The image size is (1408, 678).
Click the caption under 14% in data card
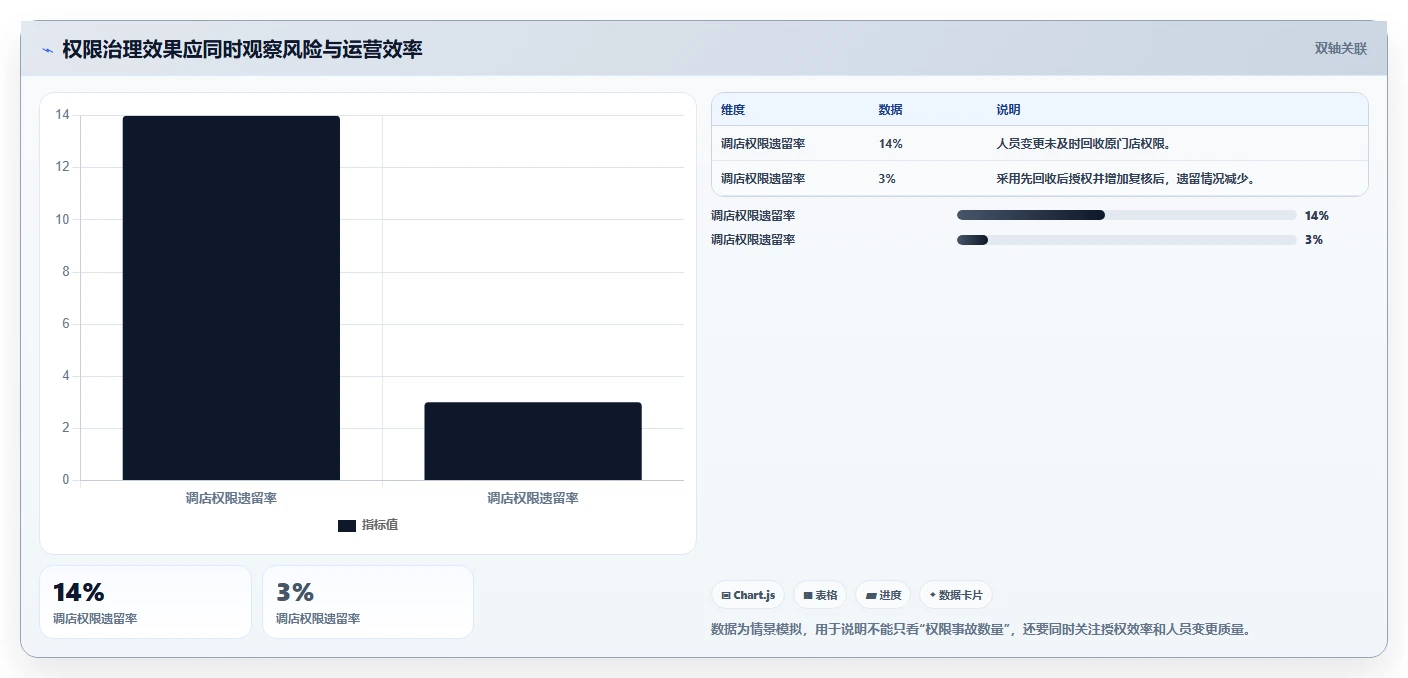click(95, 619)
